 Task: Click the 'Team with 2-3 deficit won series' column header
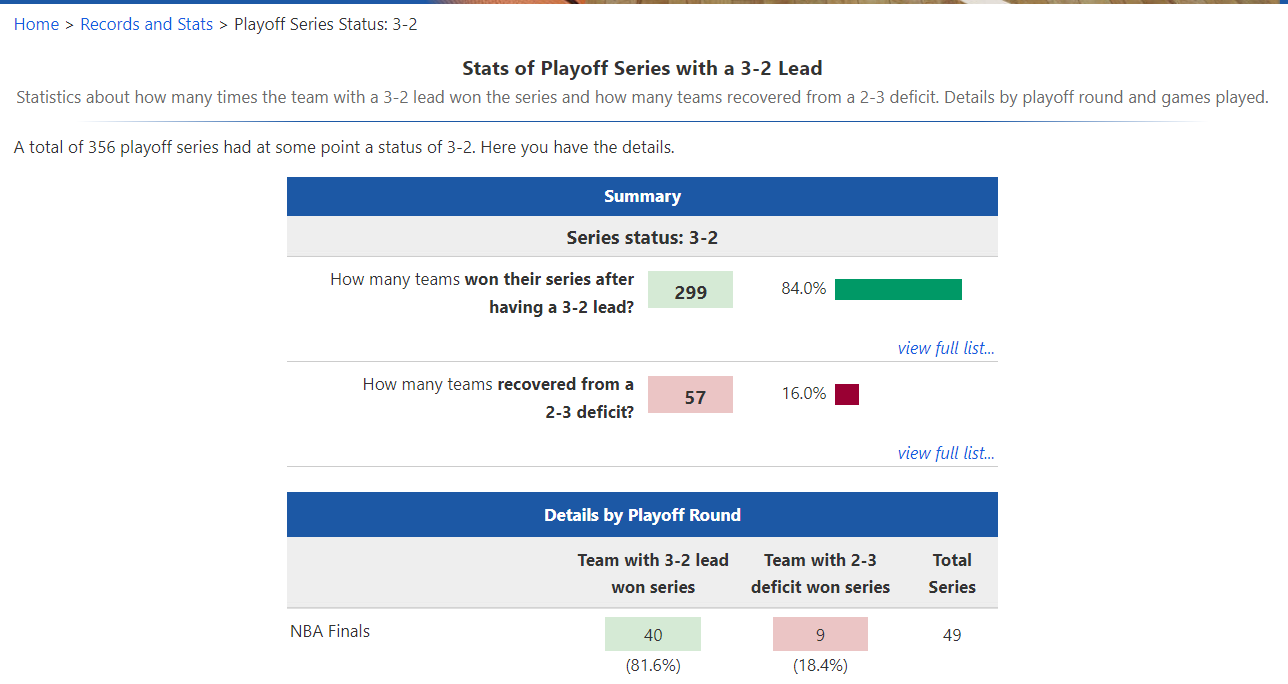coord(820,573)
